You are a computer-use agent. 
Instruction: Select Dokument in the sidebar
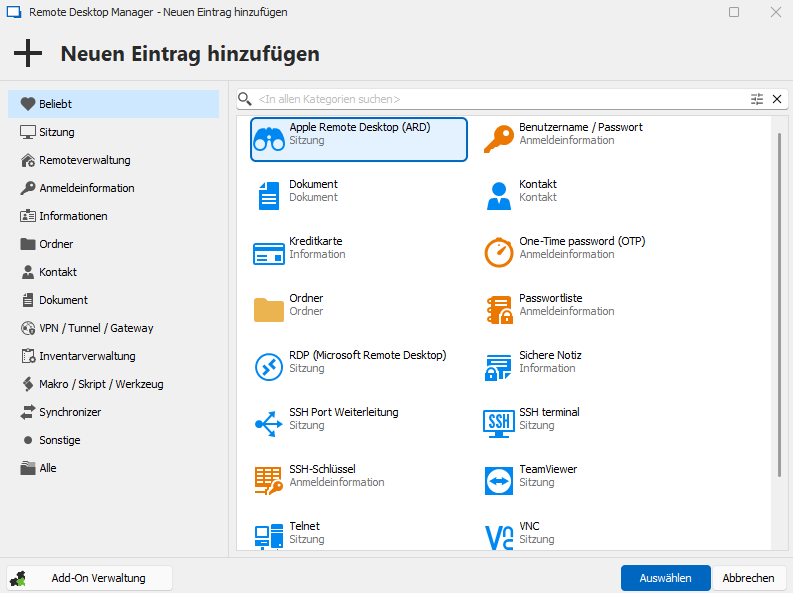[113, 300]
